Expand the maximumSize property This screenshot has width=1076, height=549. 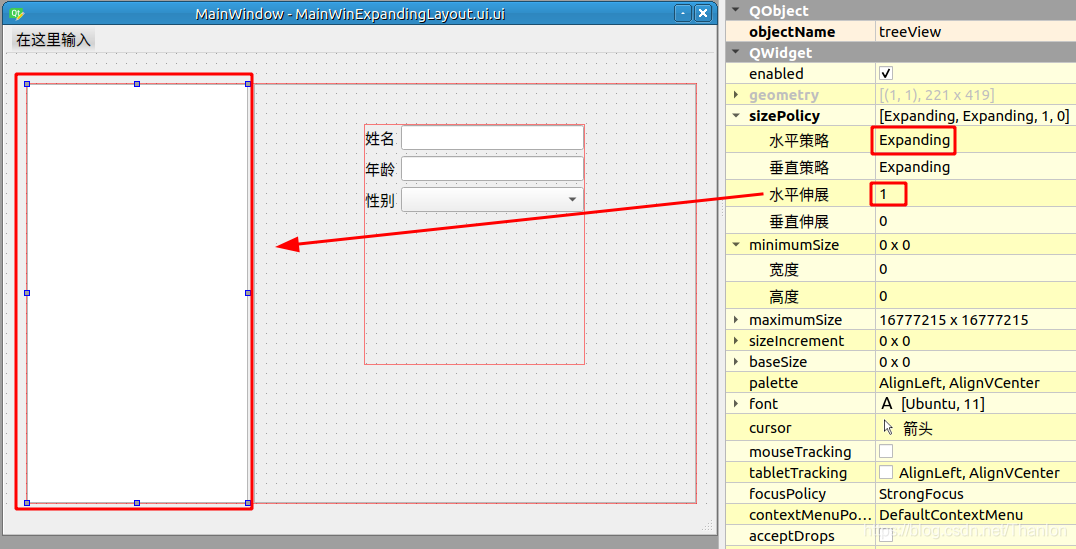pyautogui.click(x=736, y=320)
